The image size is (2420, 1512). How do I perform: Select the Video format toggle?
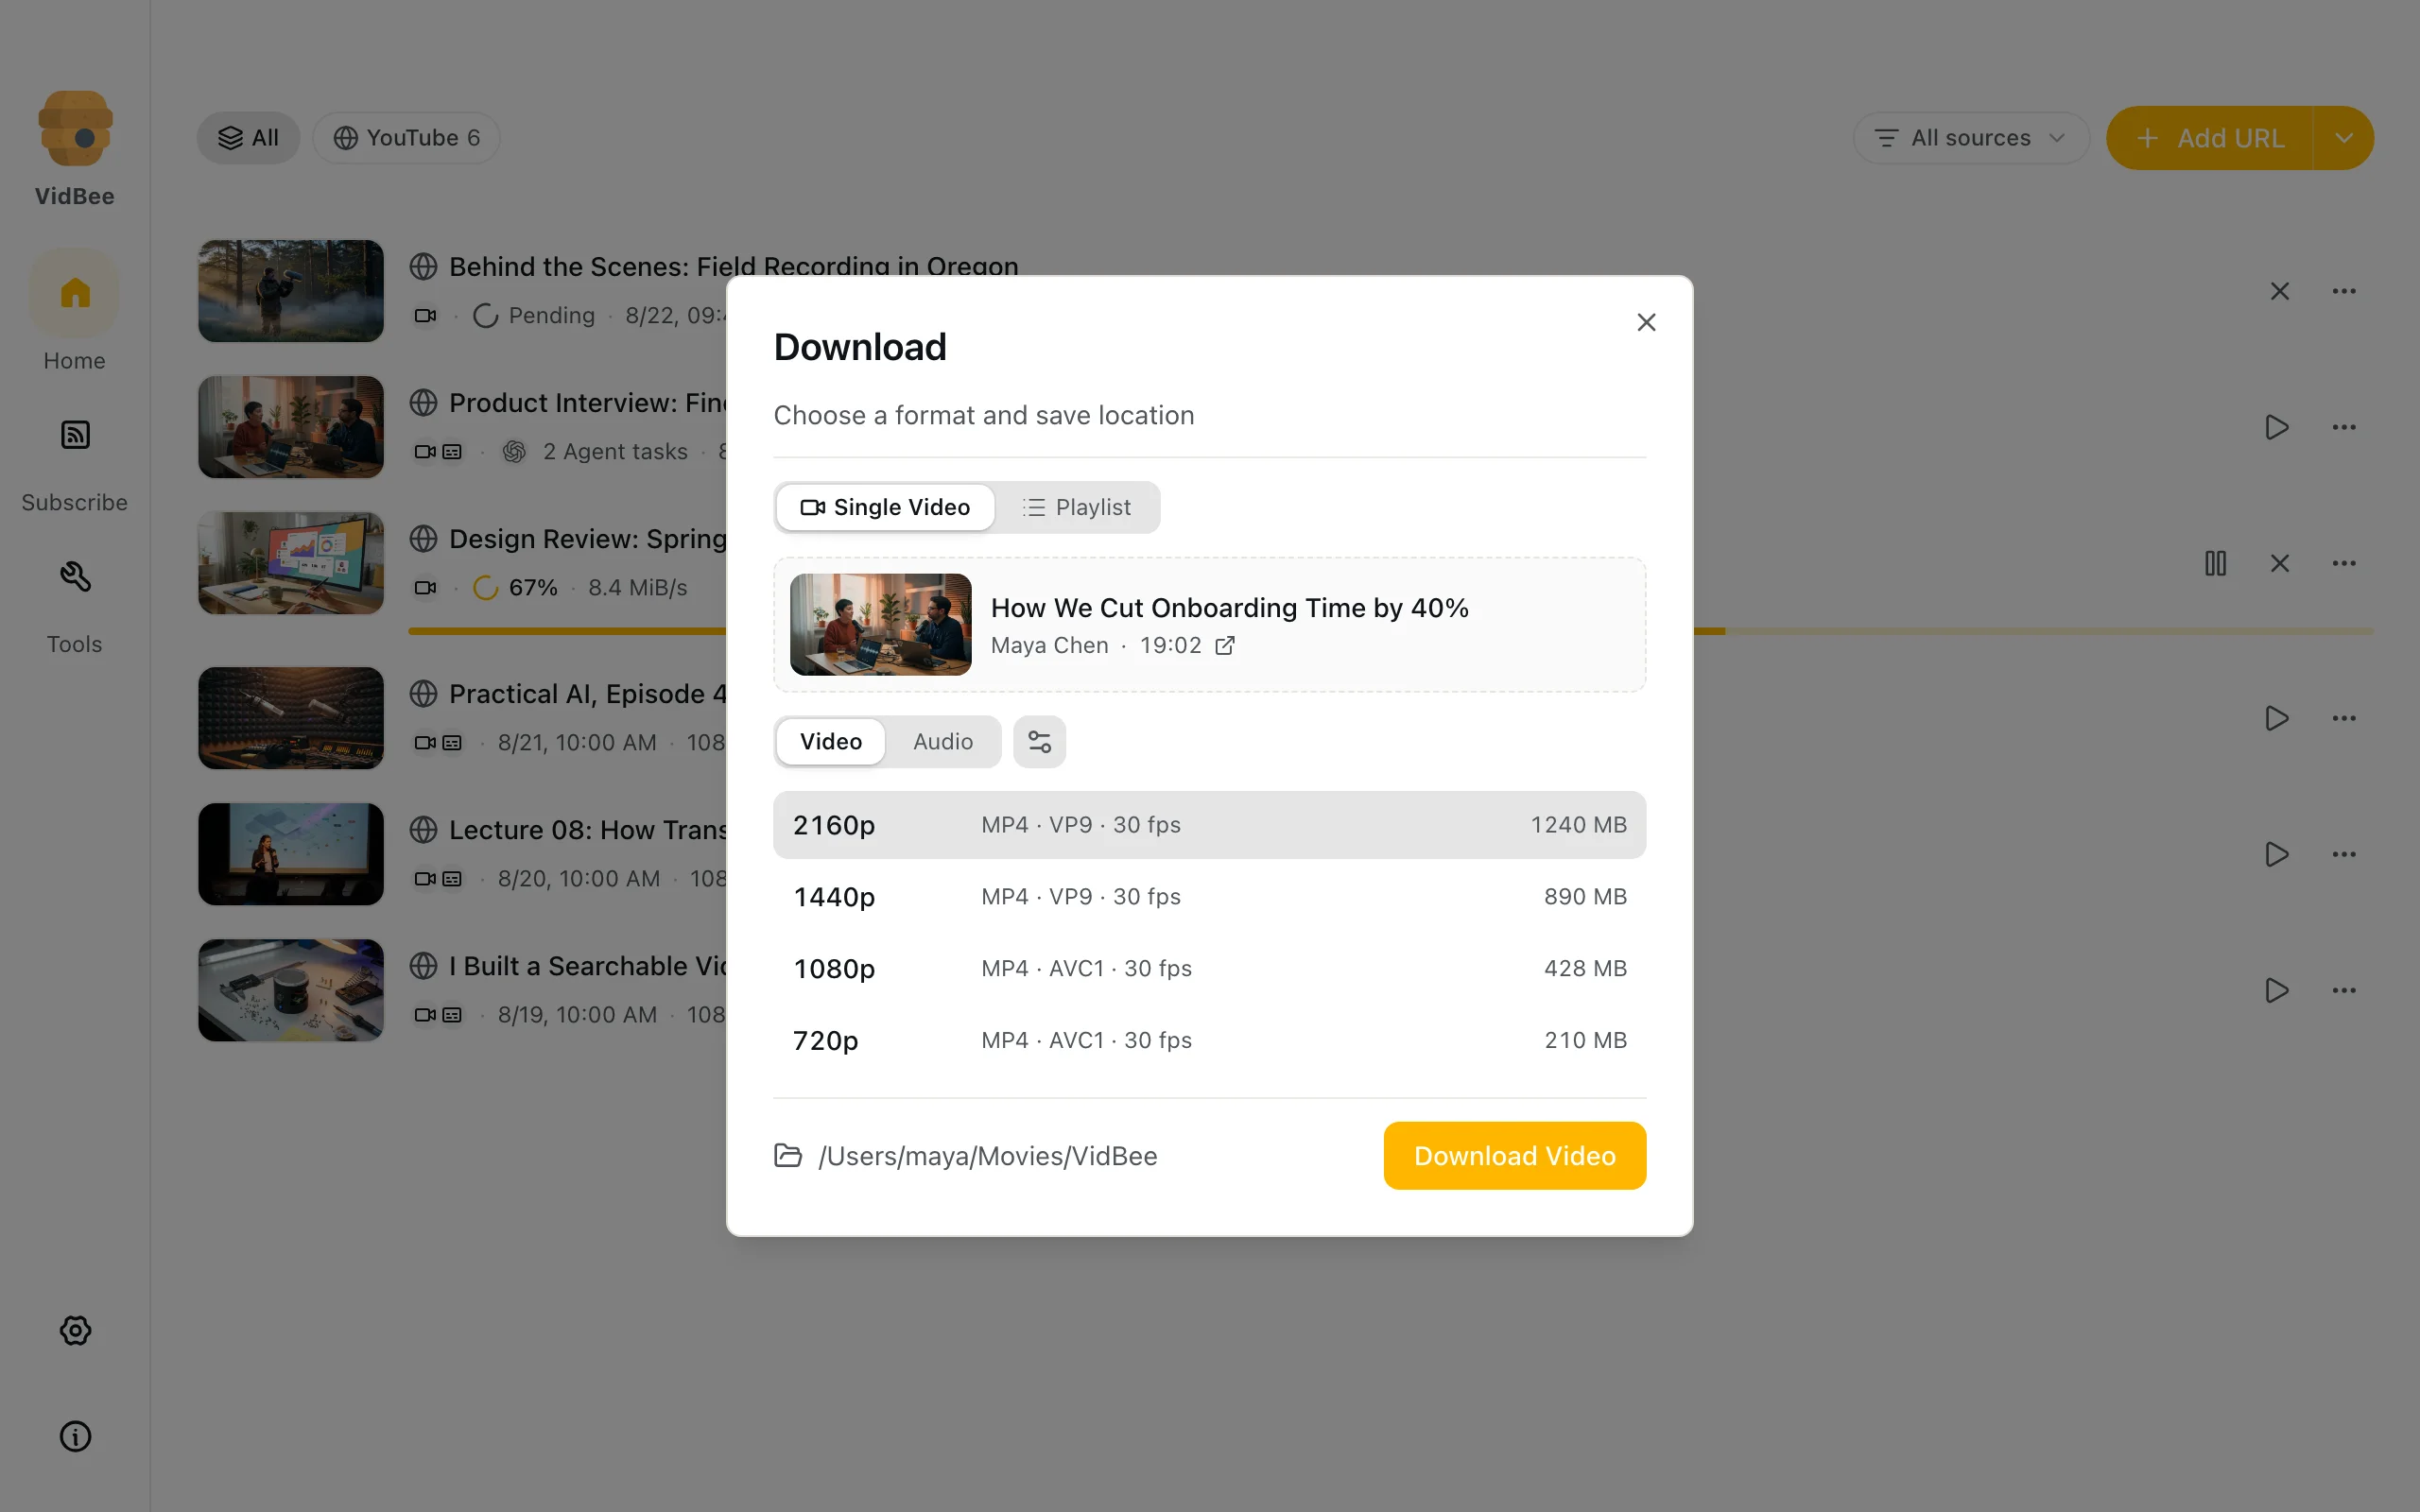tap(830, 741)
